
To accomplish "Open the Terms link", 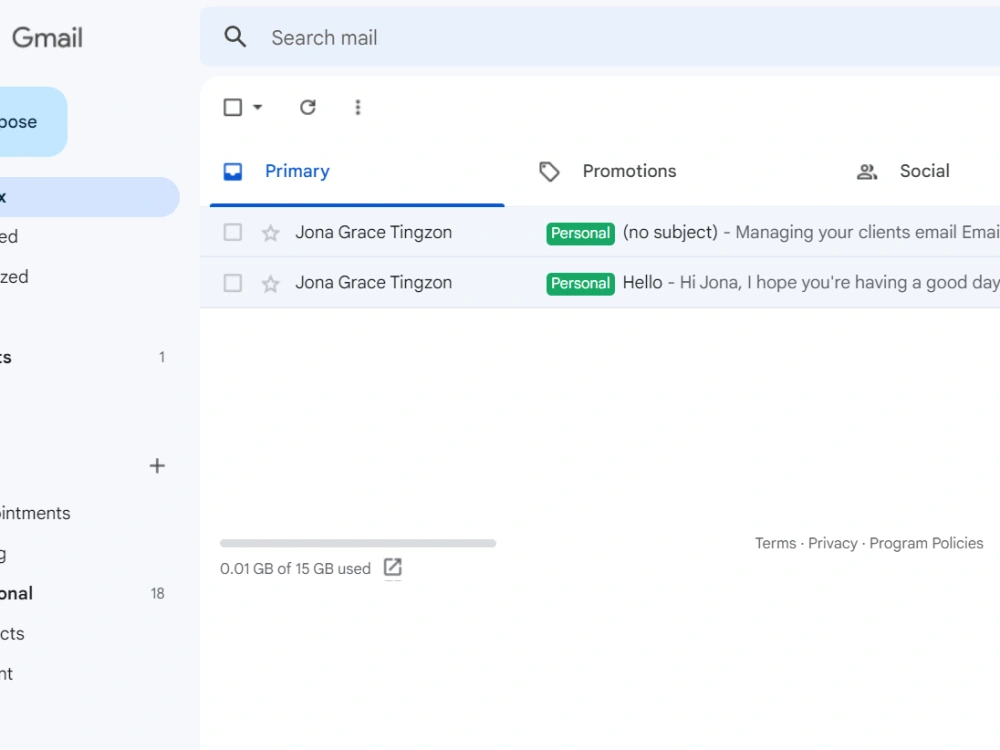I will coord(776,543).
